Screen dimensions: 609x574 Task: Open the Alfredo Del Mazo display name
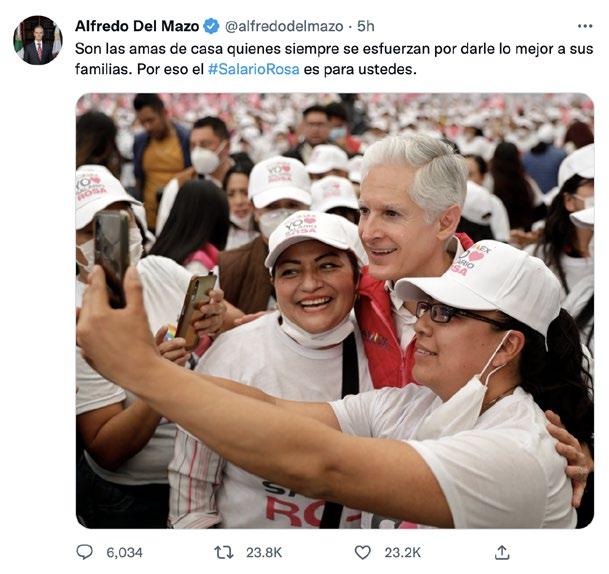click(x=137, y=26)
